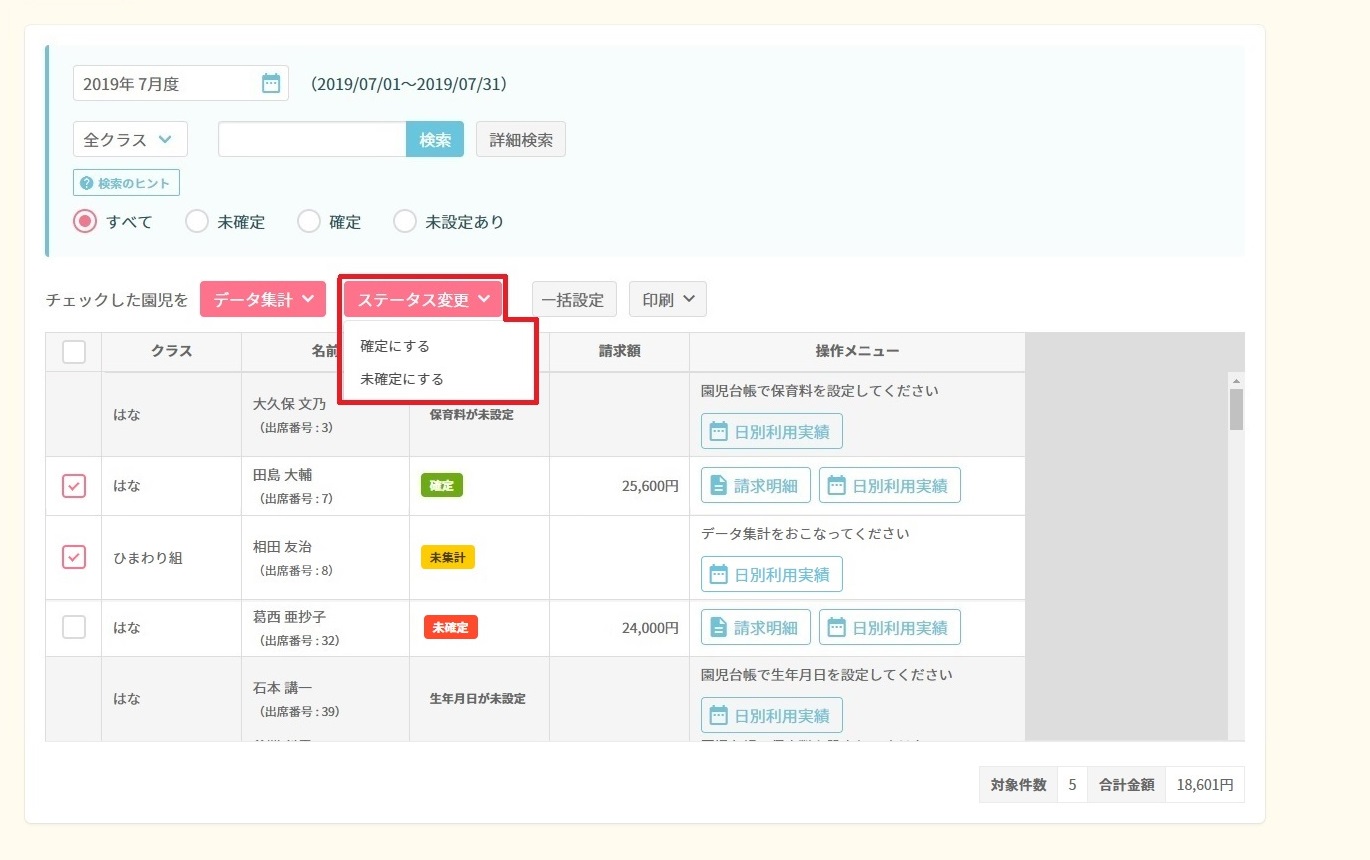Click the 検索 search button
Screen dimensions: 1370x860
[x=435, y=140]
